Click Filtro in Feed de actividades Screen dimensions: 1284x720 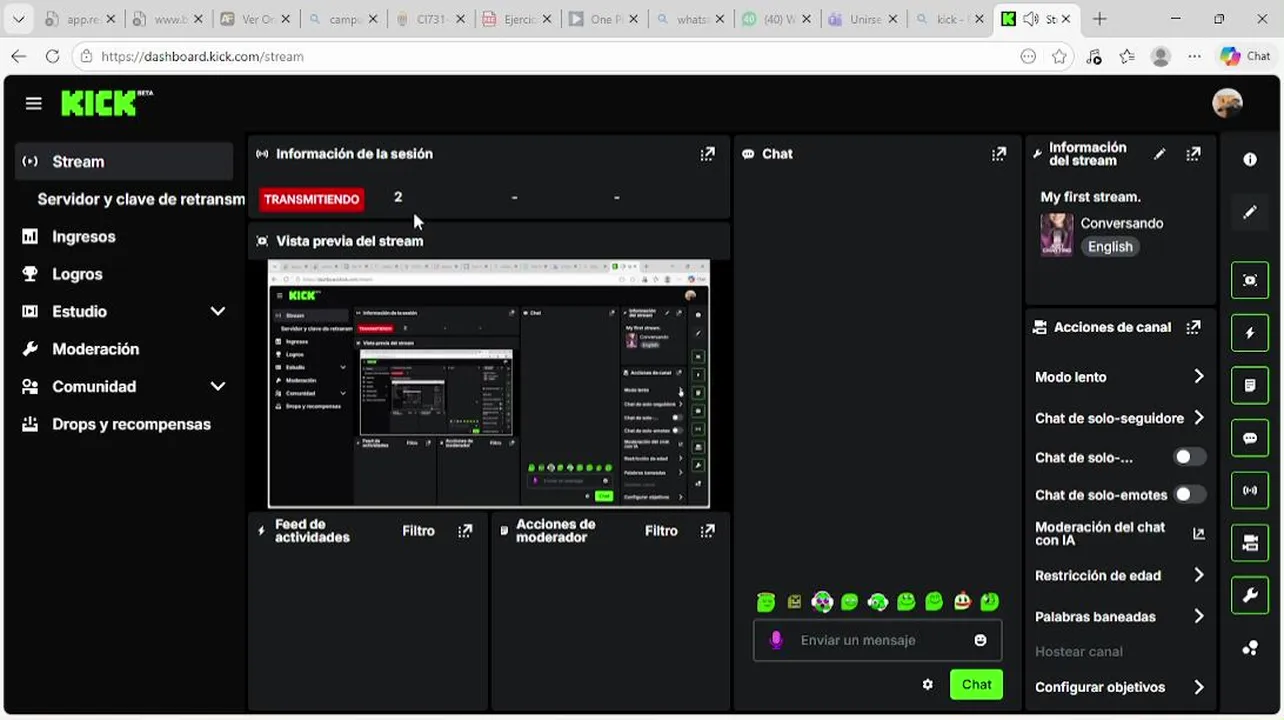coord(418,531)
